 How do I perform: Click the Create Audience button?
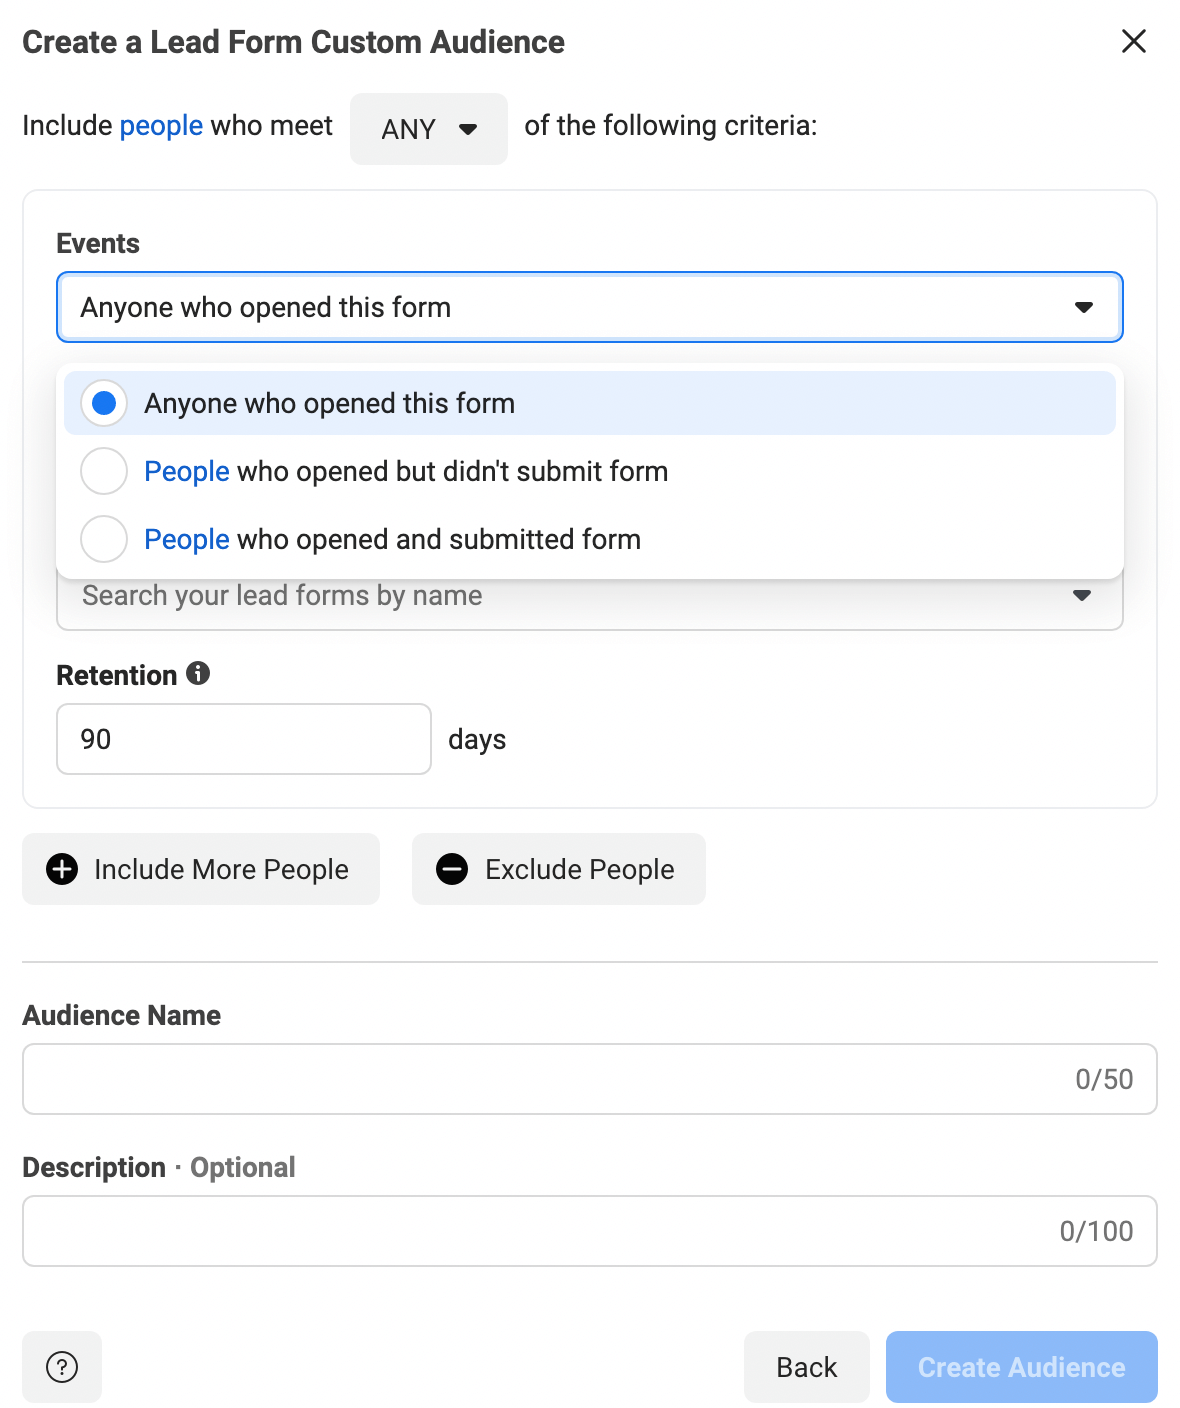point(1022,1366)
